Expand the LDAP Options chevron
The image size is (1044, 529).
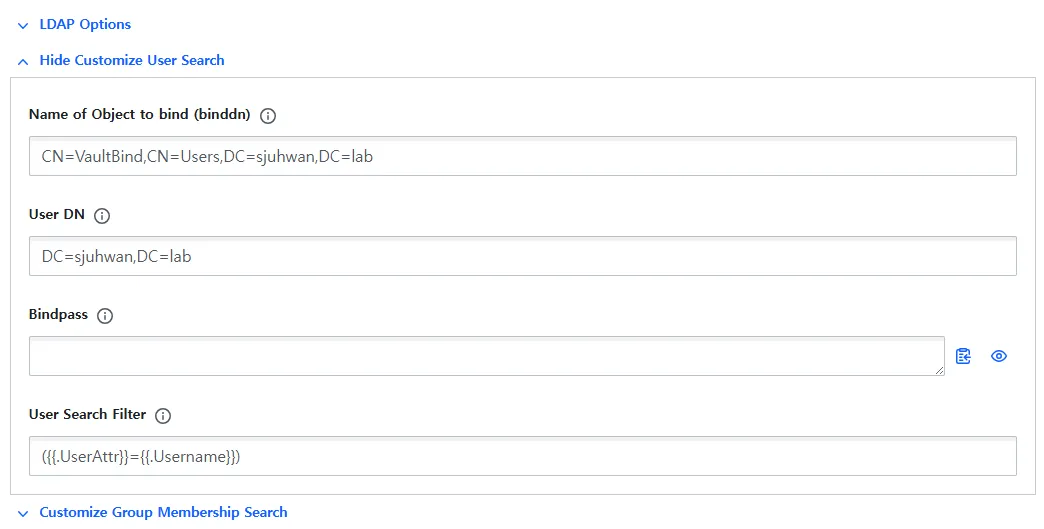click(x=23, y=25)
